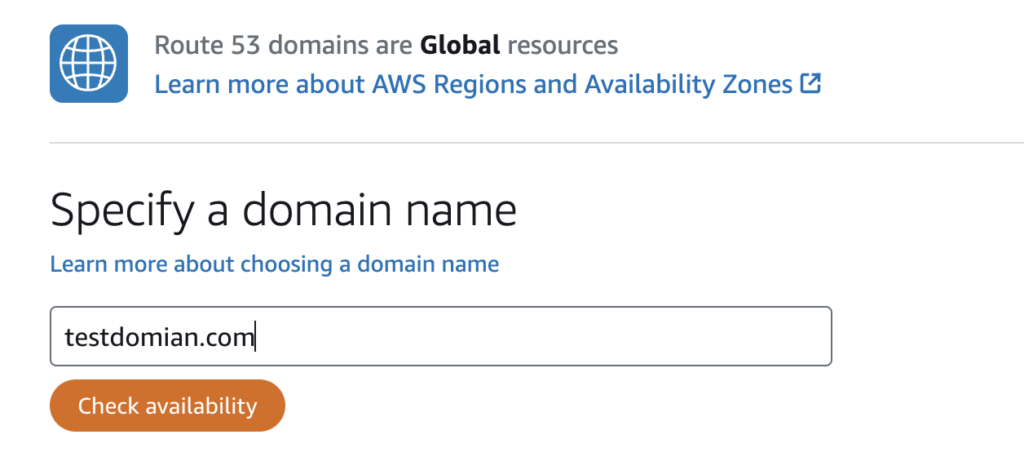Place cursor after .com in the domain field
This screenshot has height=470, width=1024.
point(256,338)
